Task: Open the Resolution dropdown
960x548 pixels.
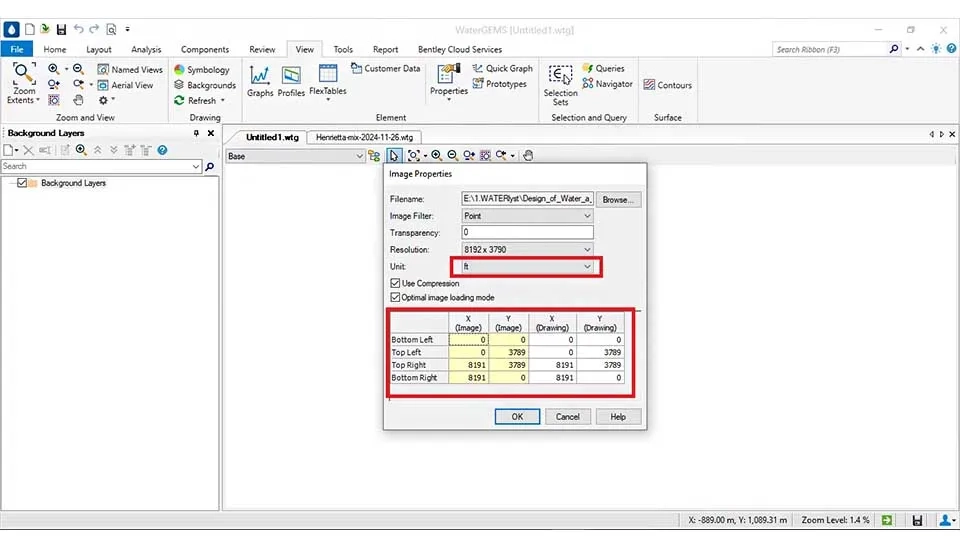Action: (586, 250)
